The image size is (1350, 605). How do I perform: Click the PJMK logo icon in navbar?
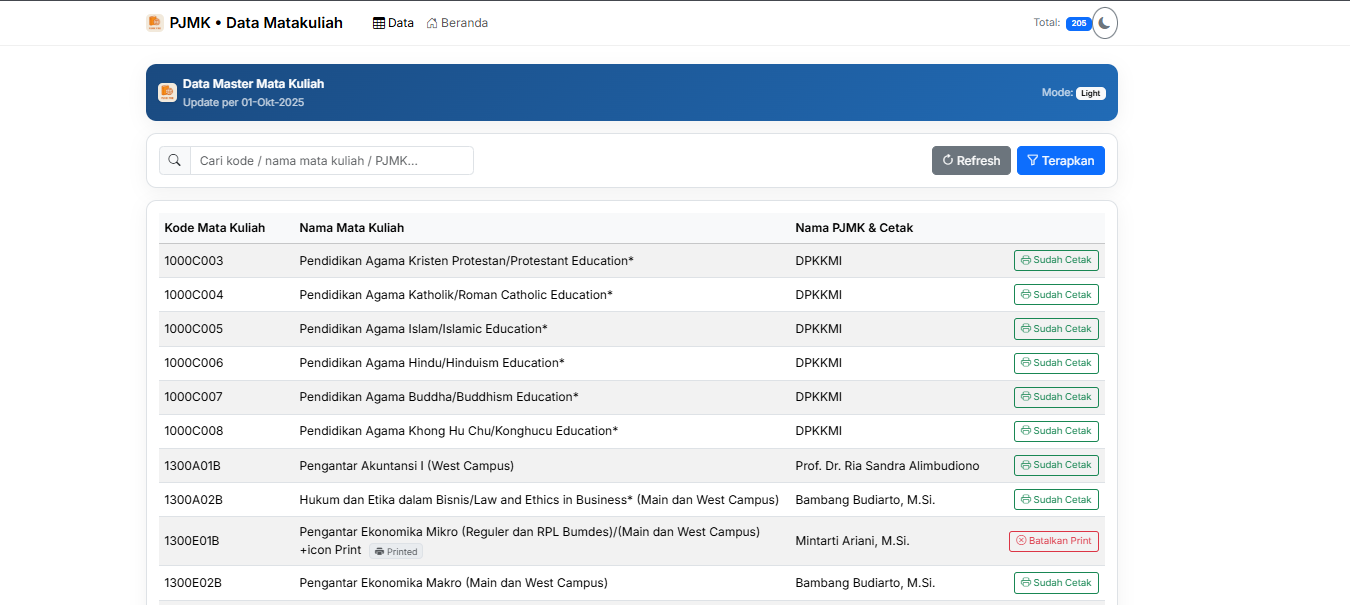point(154,23)
